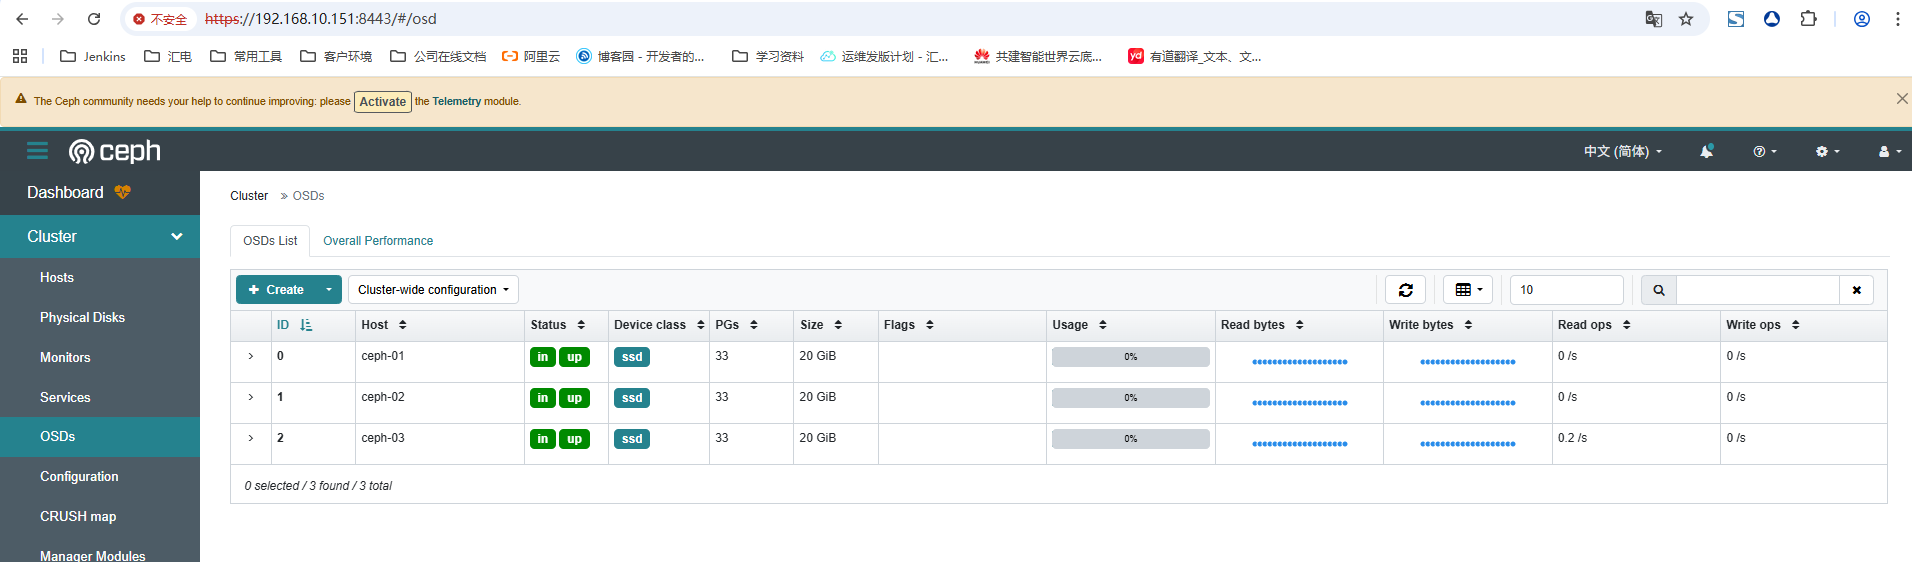
Task: Open Dashboard in the sidebar
Action: [65, 192]
